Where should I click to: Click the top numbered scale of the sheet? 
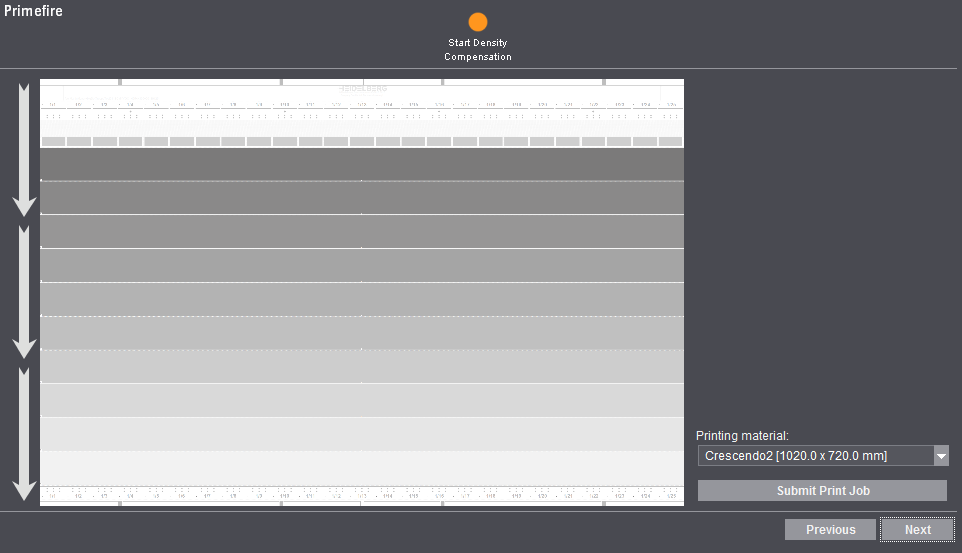[x=362, y=105]
